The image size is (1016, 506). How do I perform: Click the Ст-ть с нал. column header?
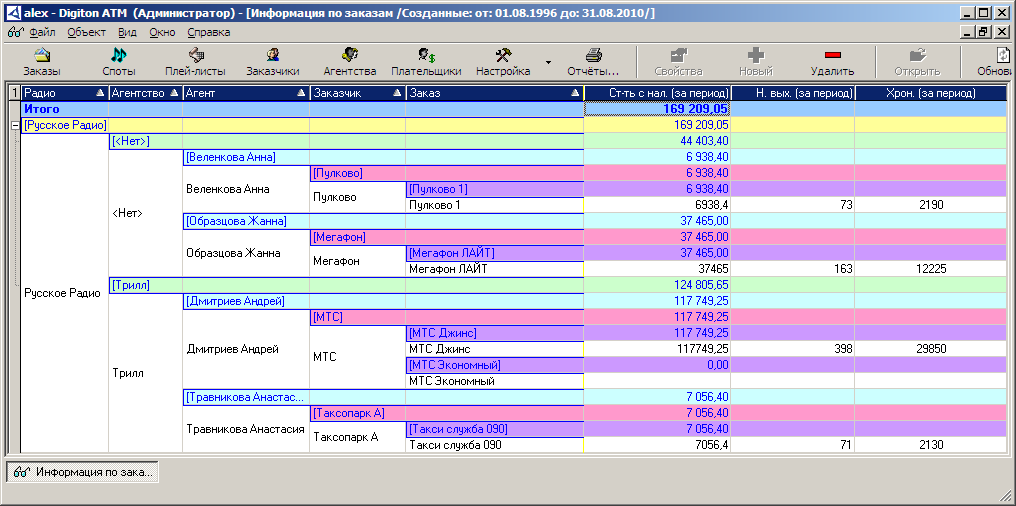tap(657, 93)
